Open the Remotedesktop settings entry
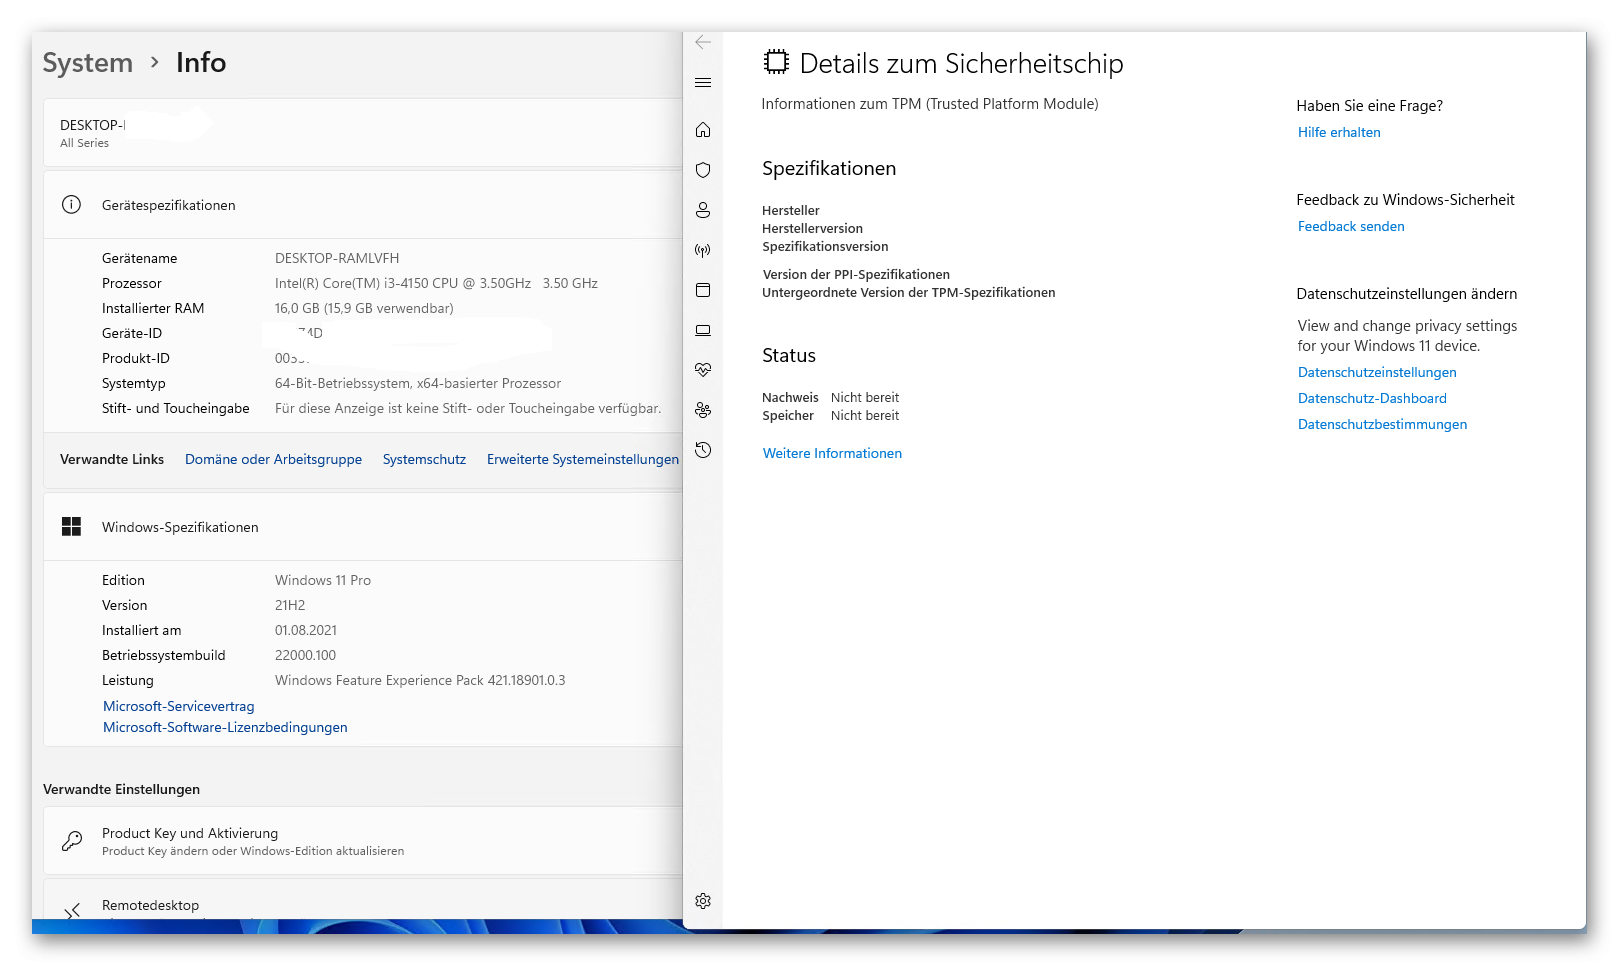 click(x=363, y=900)
